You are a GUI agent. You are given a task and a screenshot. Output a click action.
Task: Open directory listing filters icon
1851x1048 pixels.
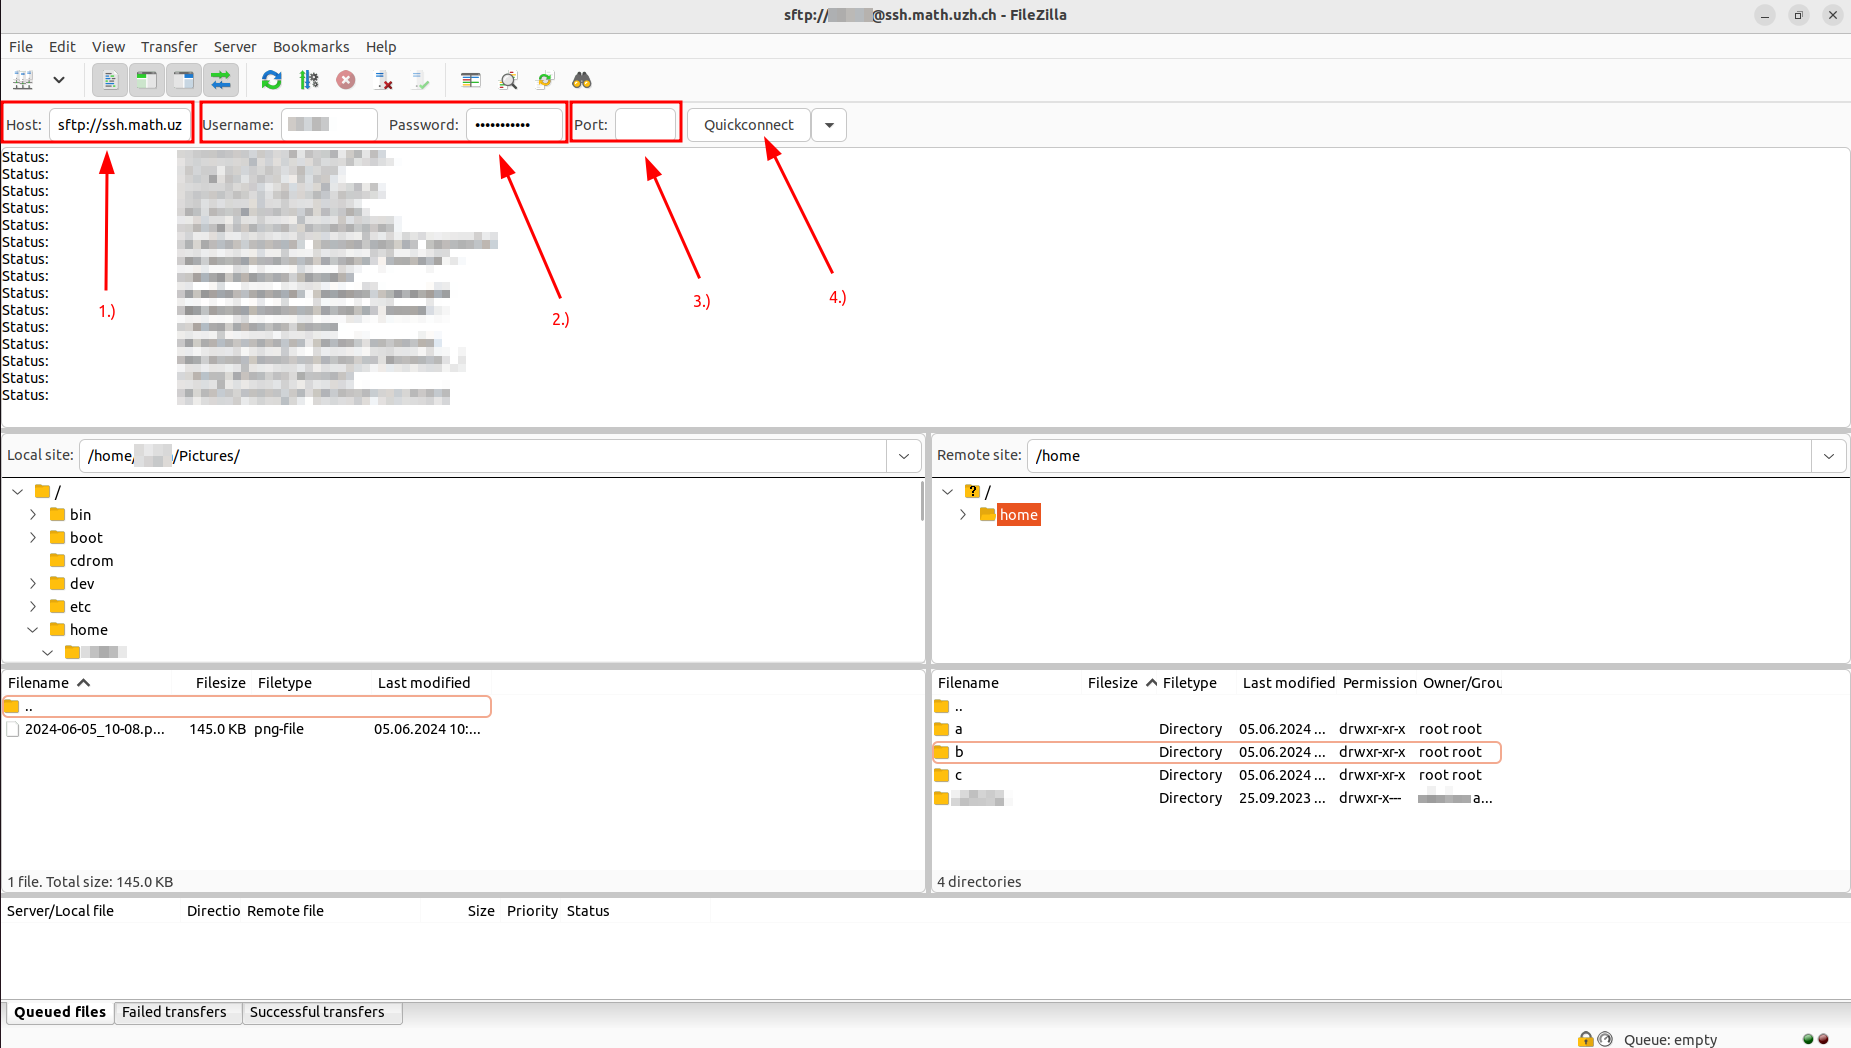[x=471, y=80]
